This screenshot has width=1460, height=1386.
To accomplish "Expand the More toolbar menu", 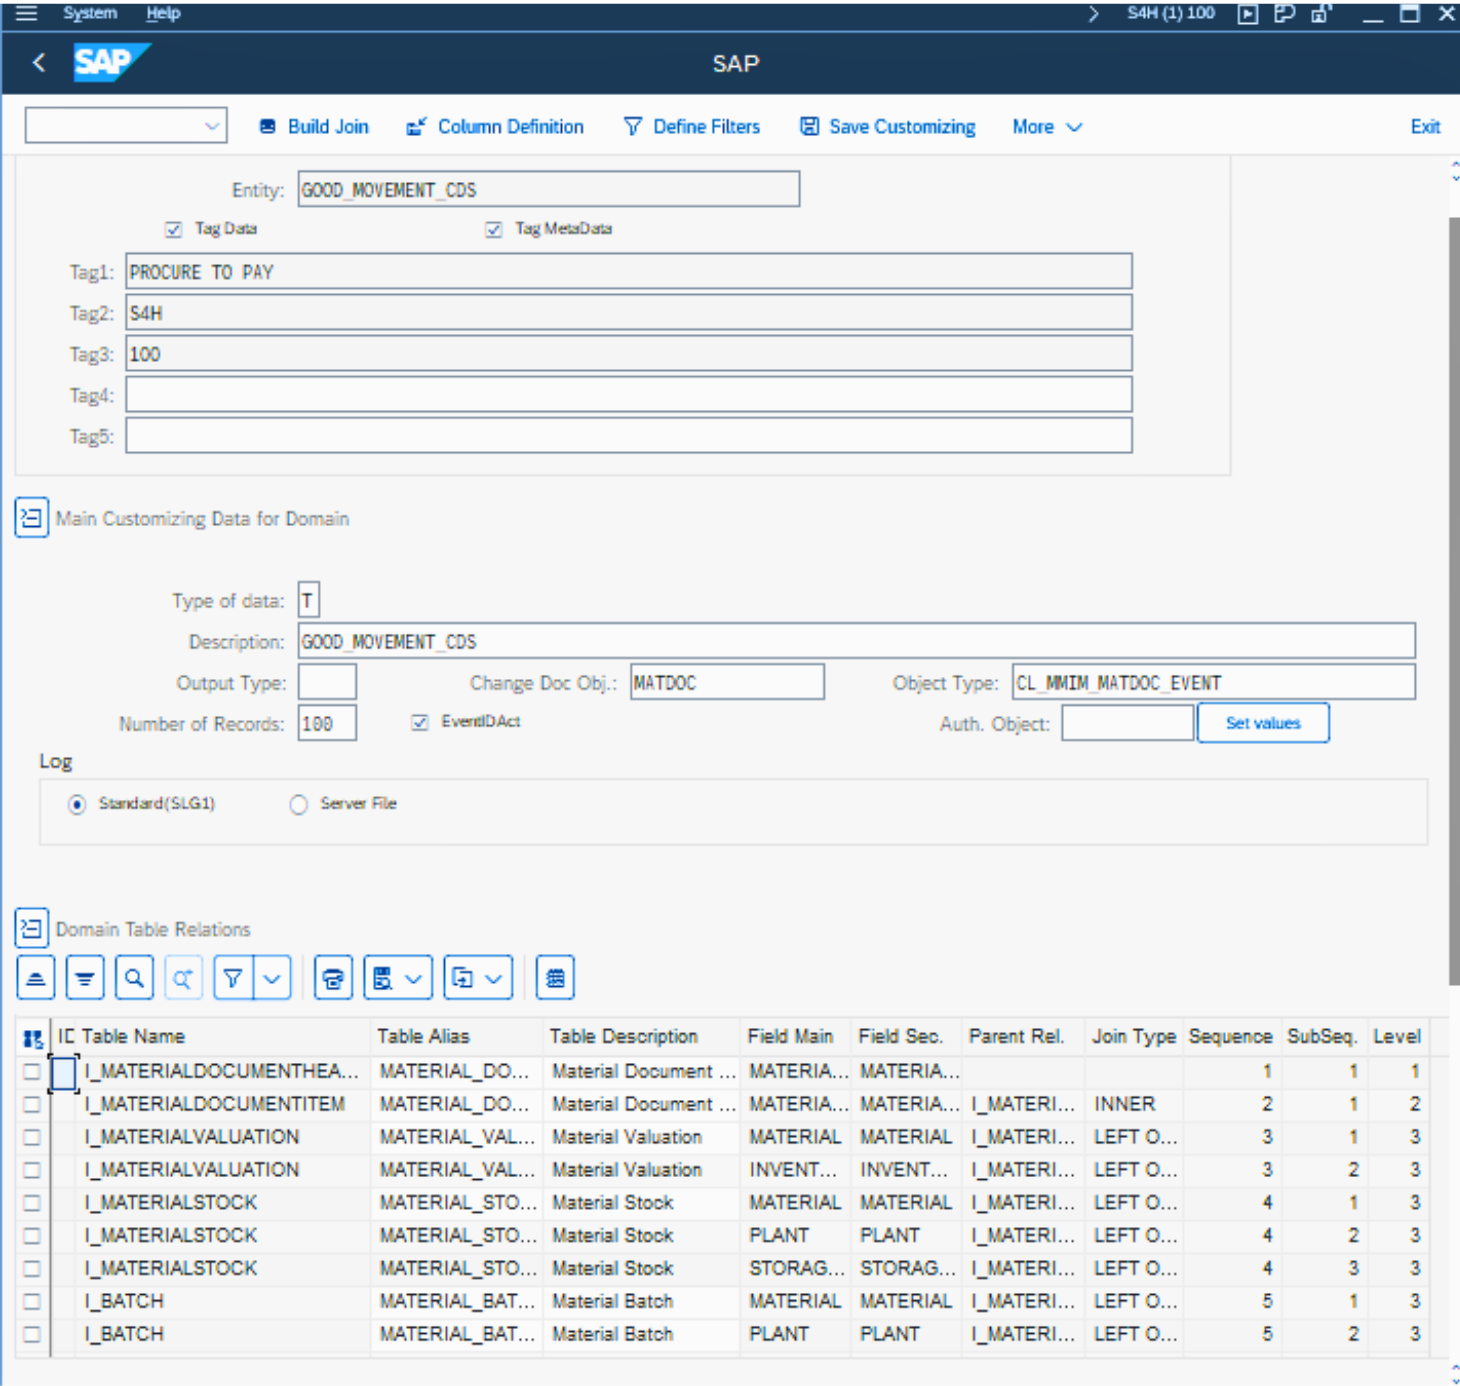I will 1046,127.
